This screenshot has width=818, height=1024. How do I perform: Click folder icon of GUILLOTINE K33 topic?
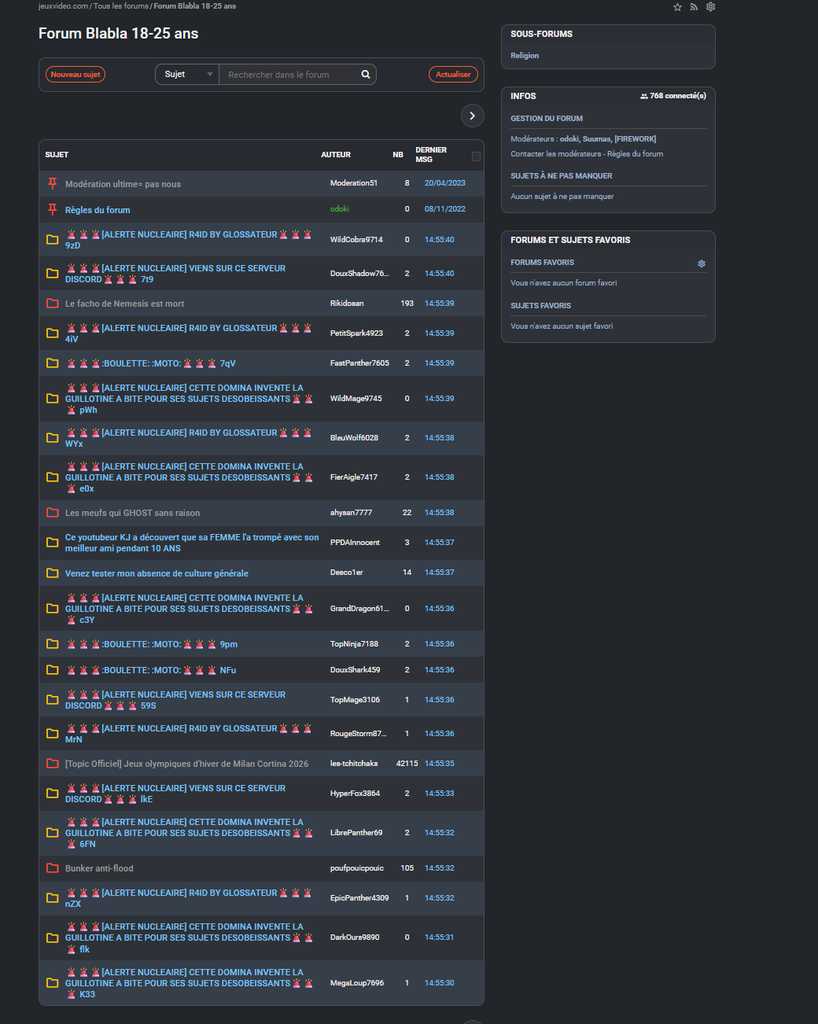[x=52, y=983]
